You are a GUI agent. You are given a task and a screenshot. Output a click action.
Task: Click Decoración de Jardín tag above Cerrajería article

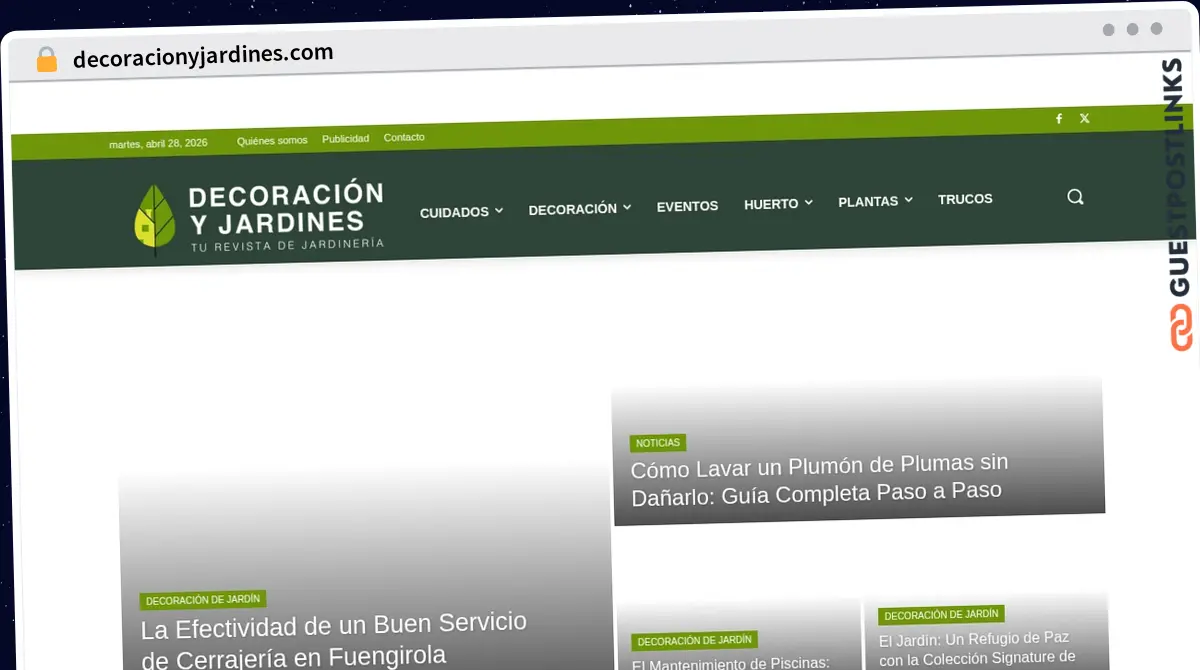[x=203, y=600]
